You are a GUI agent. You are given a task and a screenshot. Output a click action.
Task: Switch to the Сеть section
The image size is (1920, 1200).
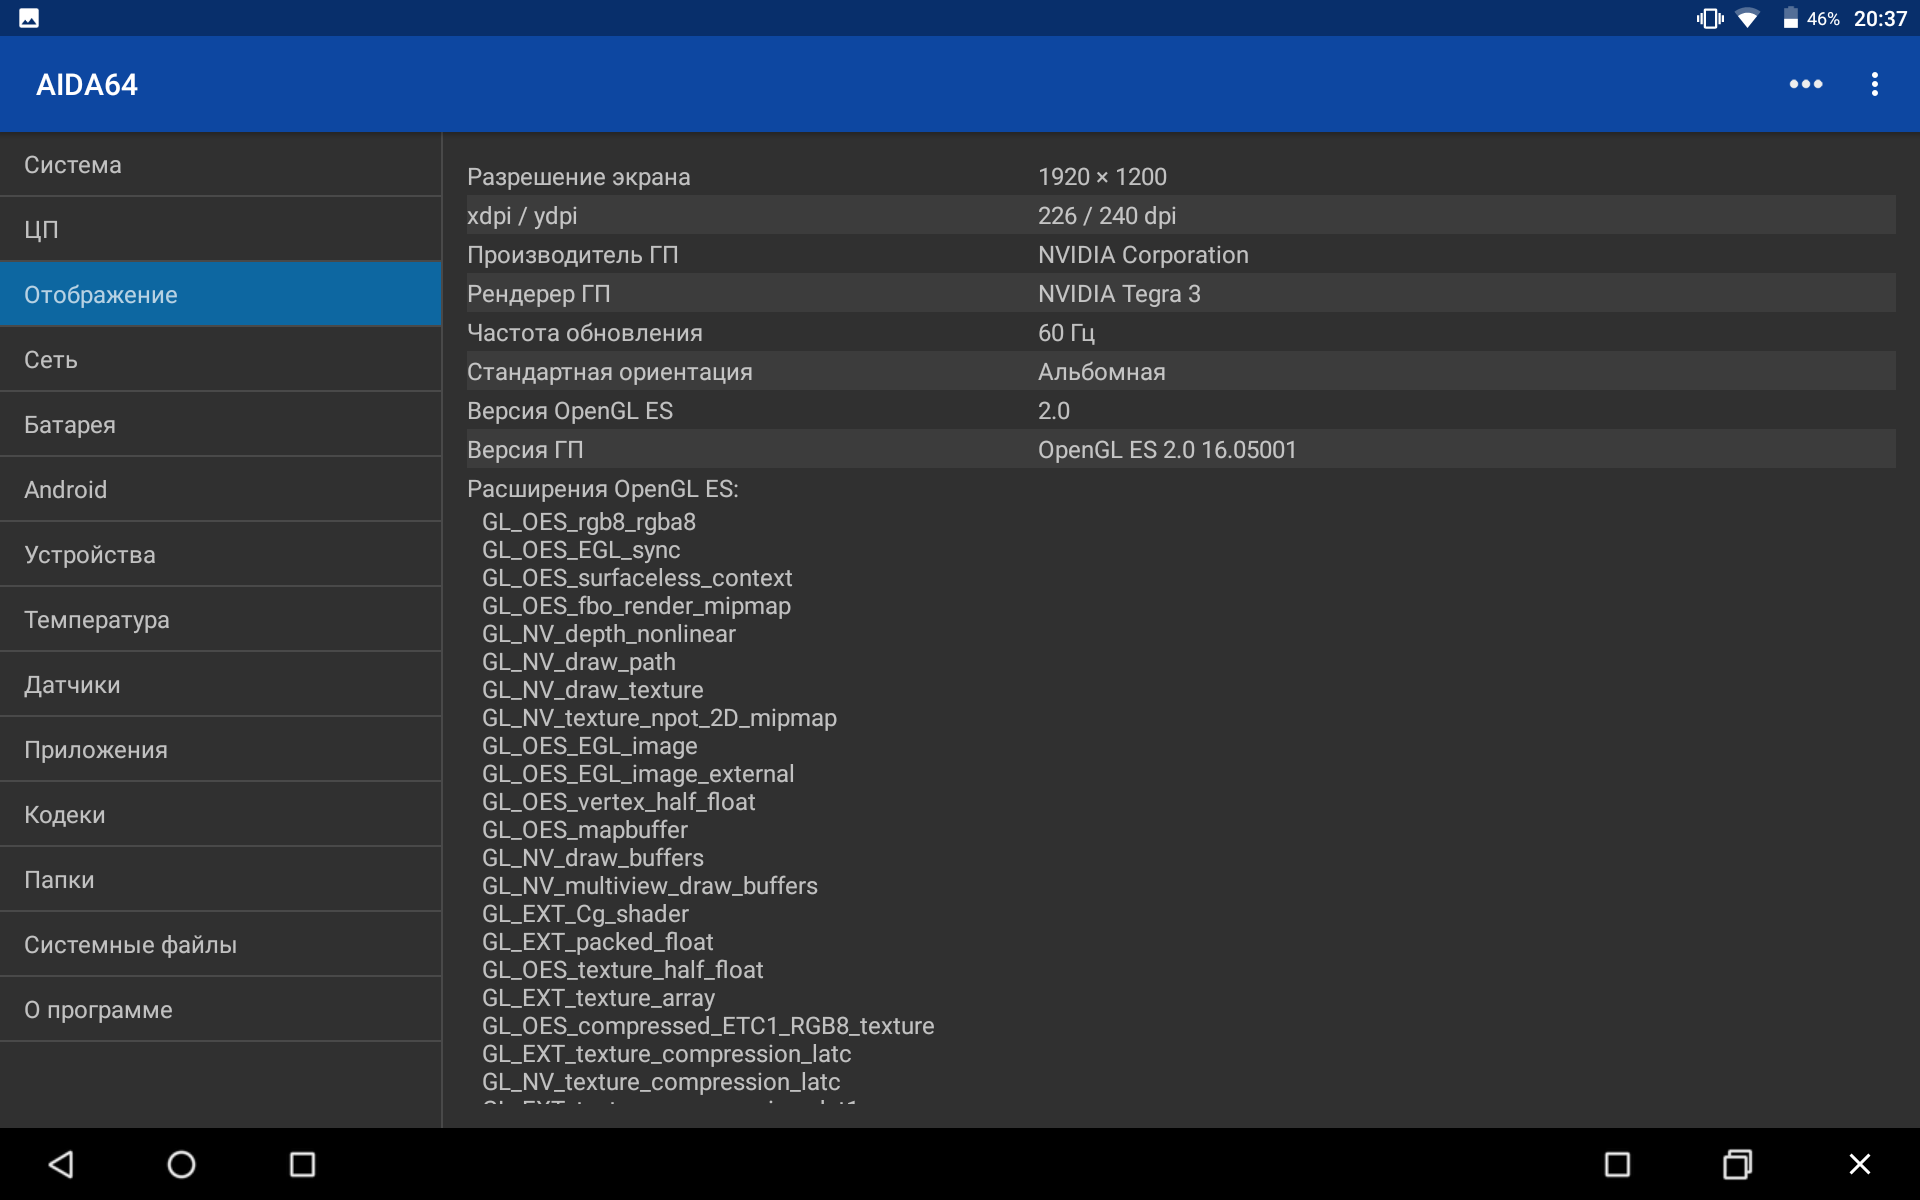click(x=220, y=360)
